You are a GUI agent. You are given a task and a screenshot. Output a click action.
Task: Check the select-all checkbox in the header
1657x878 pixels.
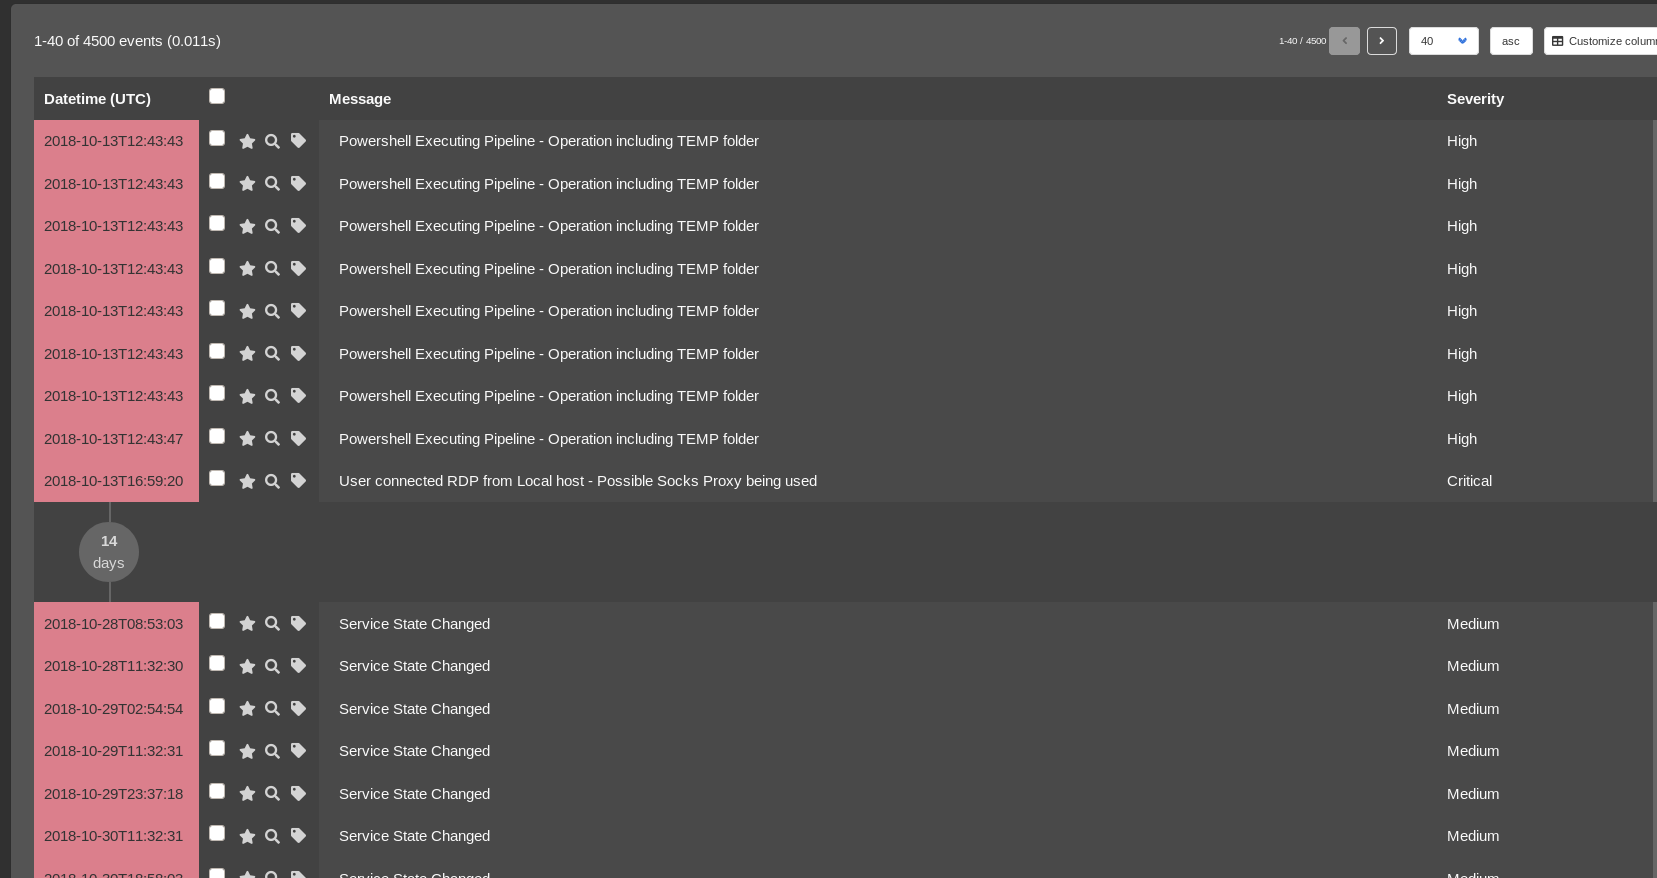(x=217, y=95)
